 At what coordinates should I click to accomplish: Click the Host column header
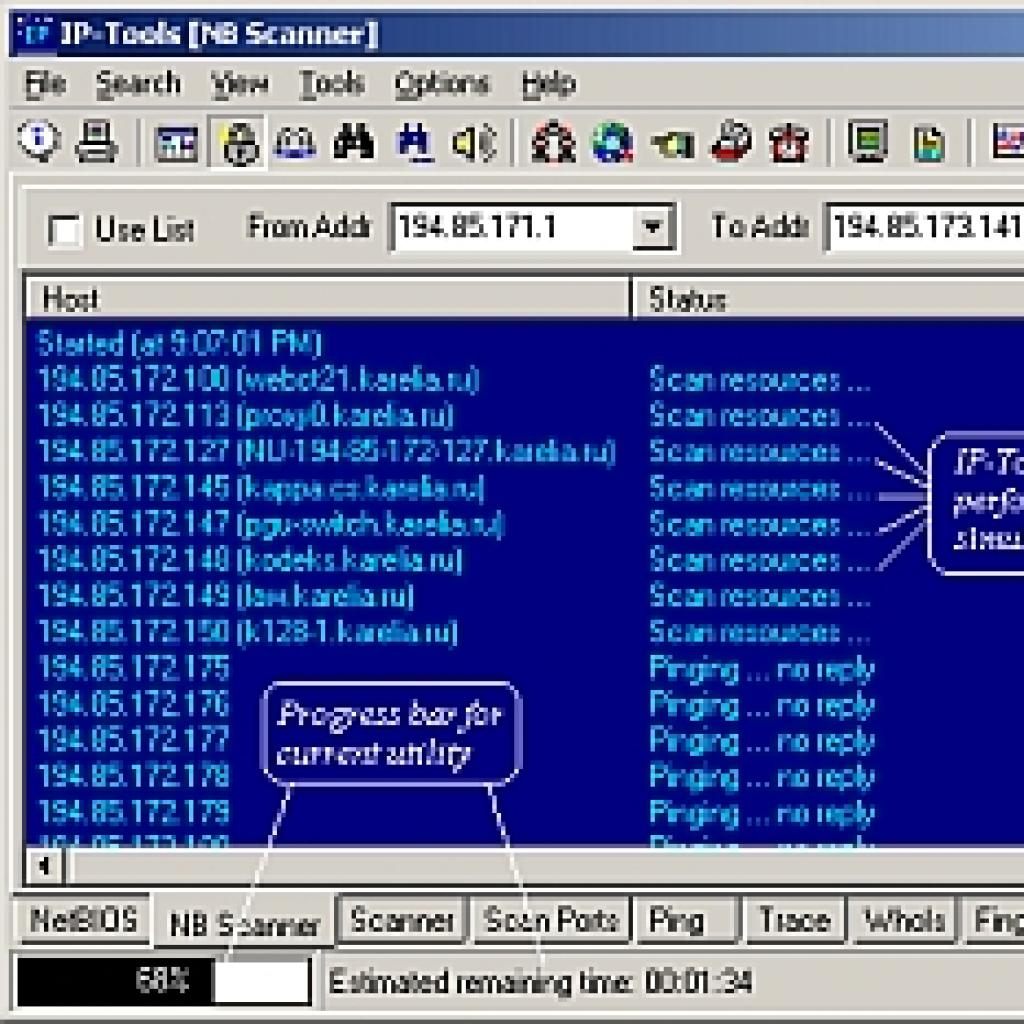point(327,298)
